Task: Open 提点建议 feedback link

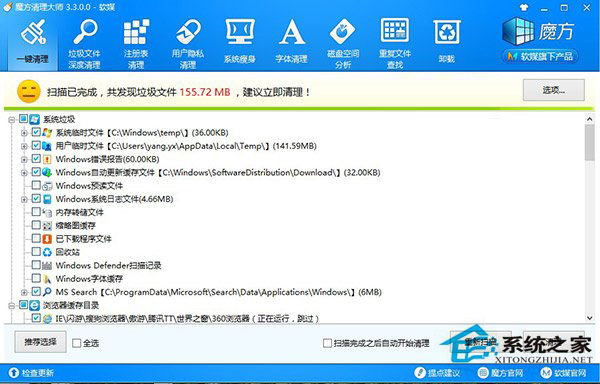Action: (x=437, y=373)
